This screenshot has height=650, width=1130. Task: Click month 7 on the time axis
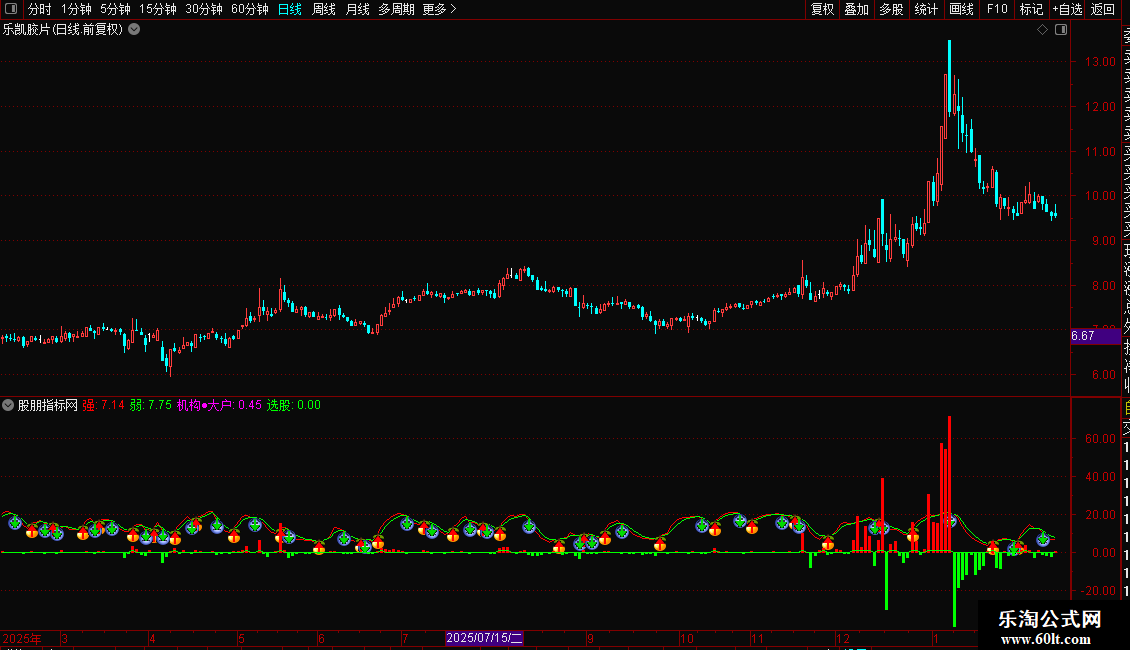(405, 638)
